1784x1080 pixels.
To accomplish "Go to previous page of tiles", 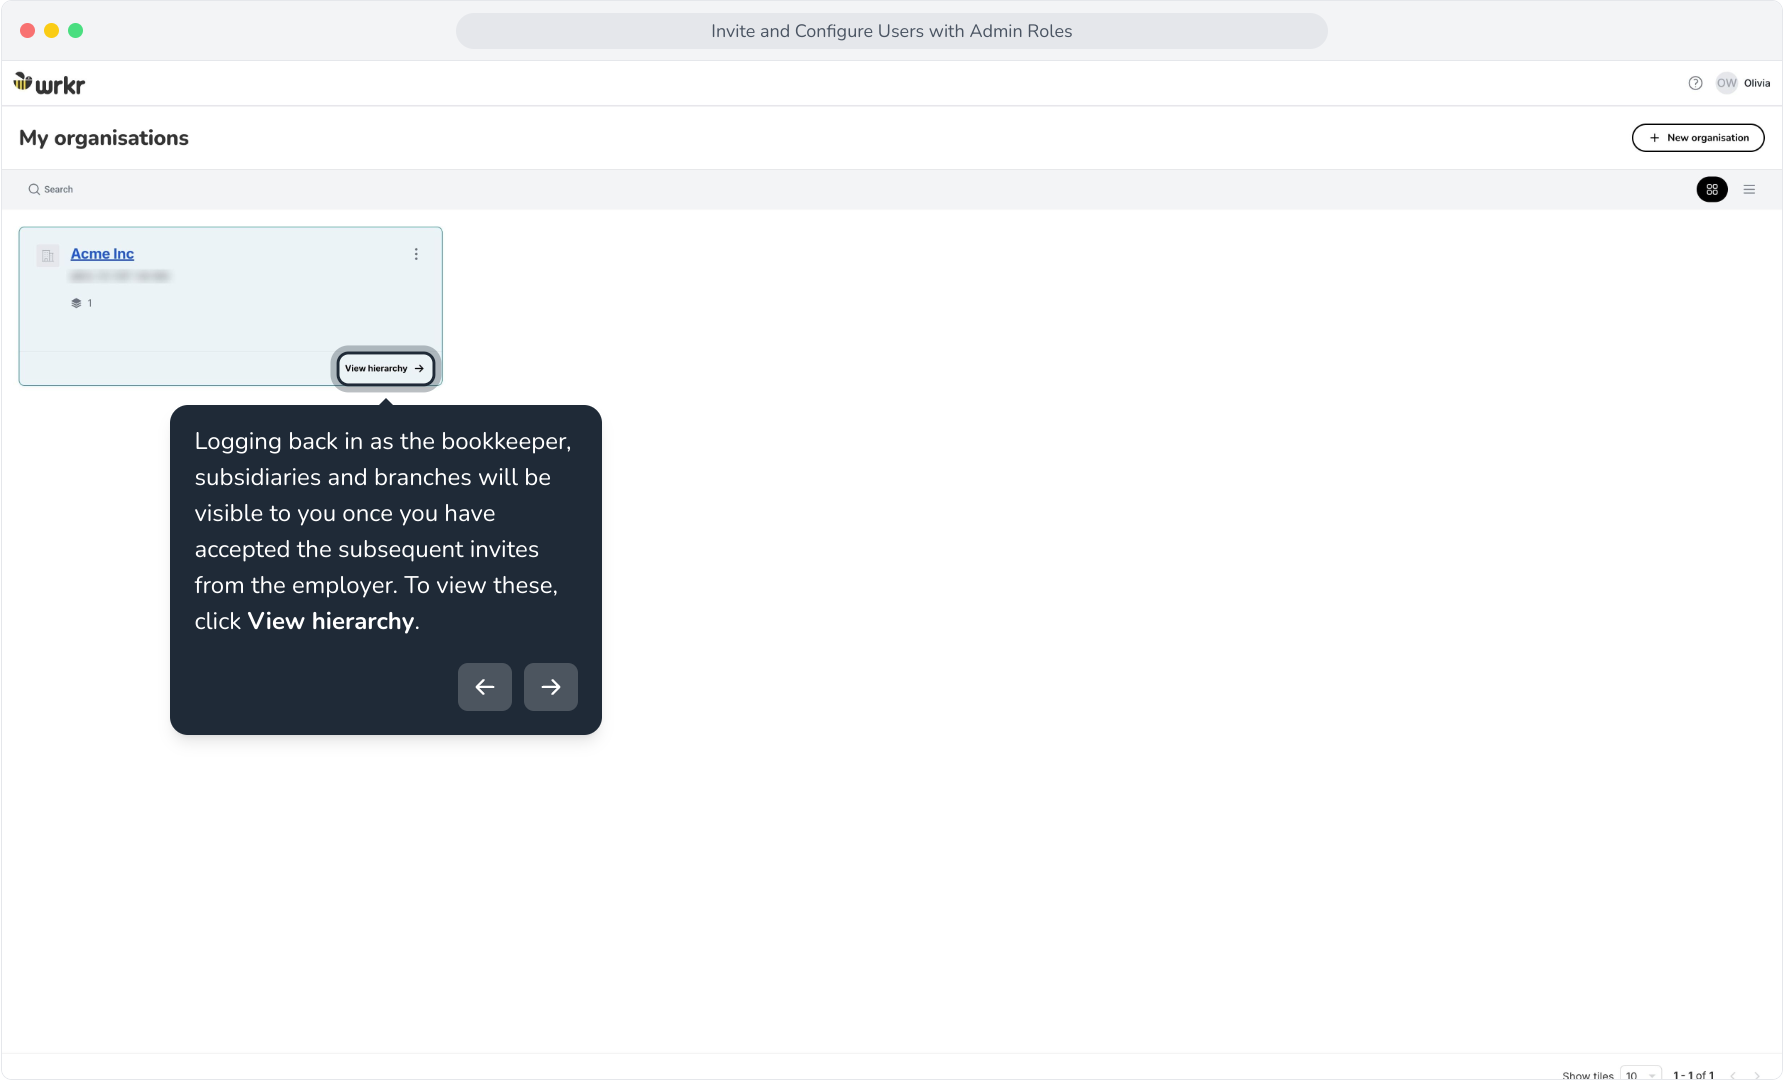I will [x=1733, y=1075].
